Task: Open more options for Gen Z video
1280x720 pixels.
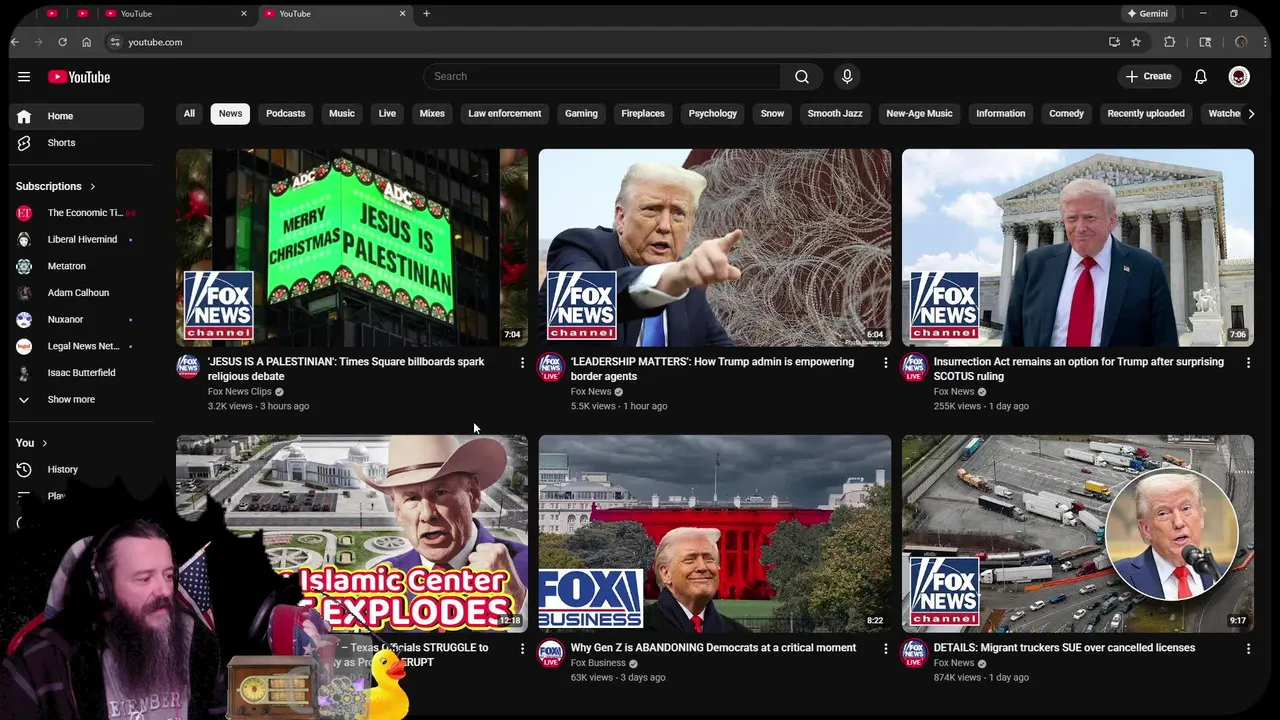Action: click(885, 649)
